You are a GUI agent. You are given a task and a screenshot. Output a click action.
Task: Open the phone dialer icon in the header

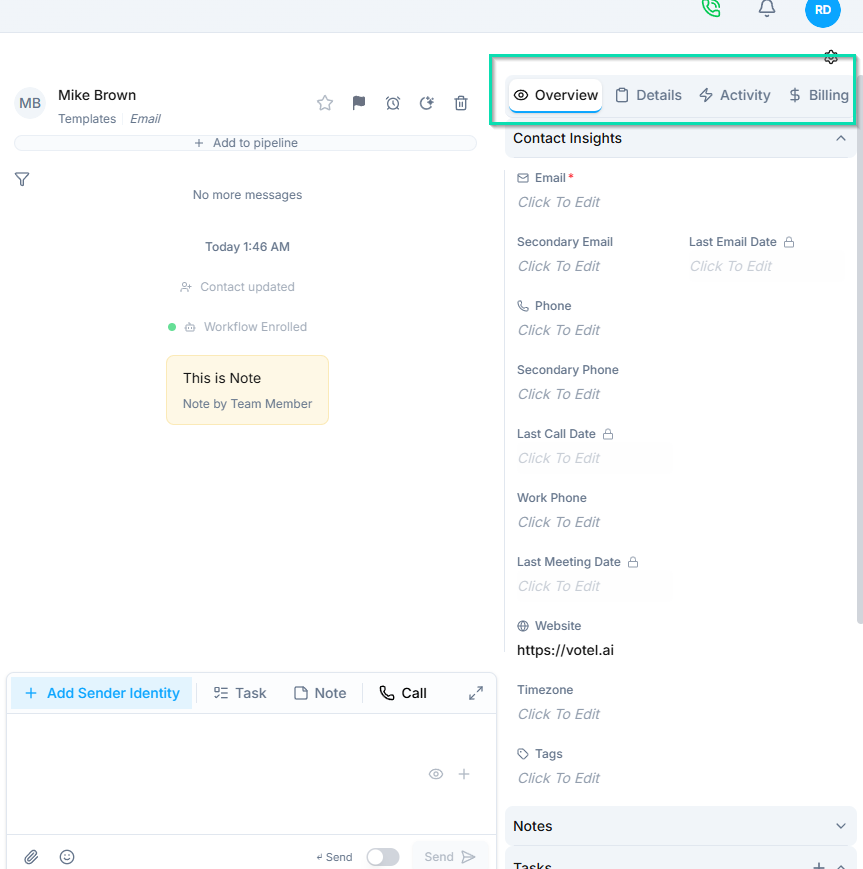click(710, 9)
